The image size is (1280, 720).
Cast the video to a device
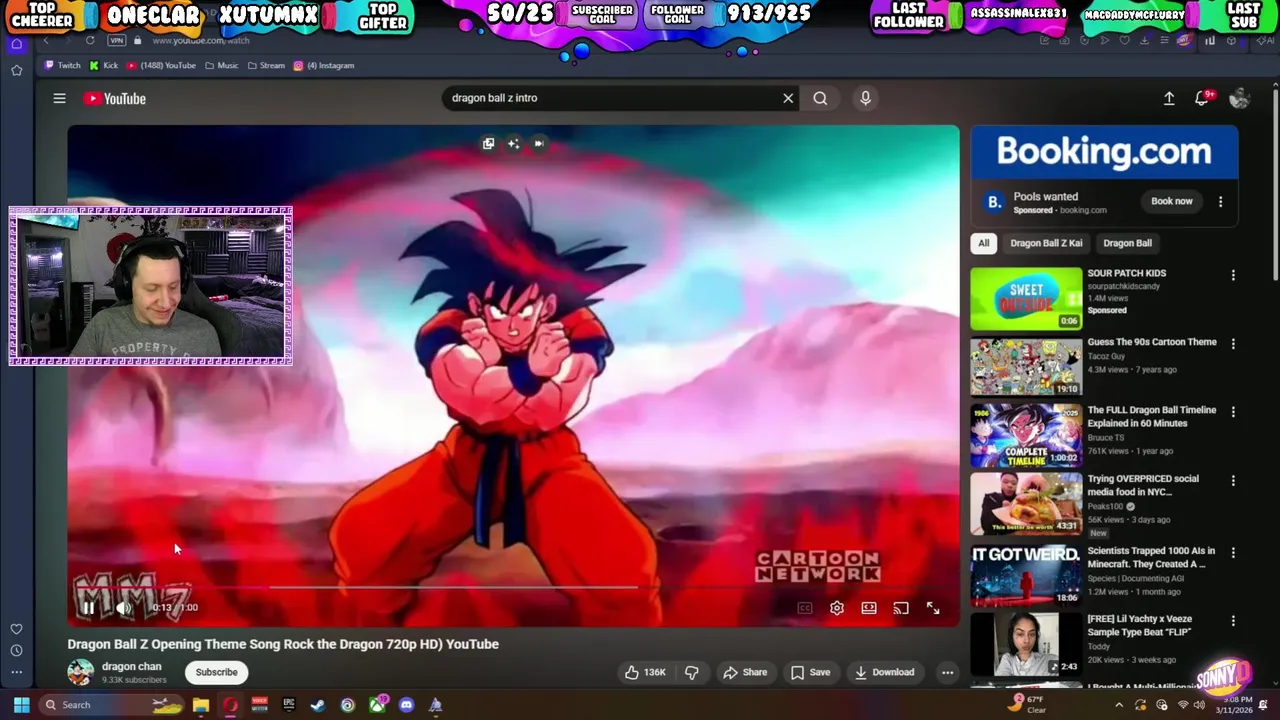tap(901, 608)
